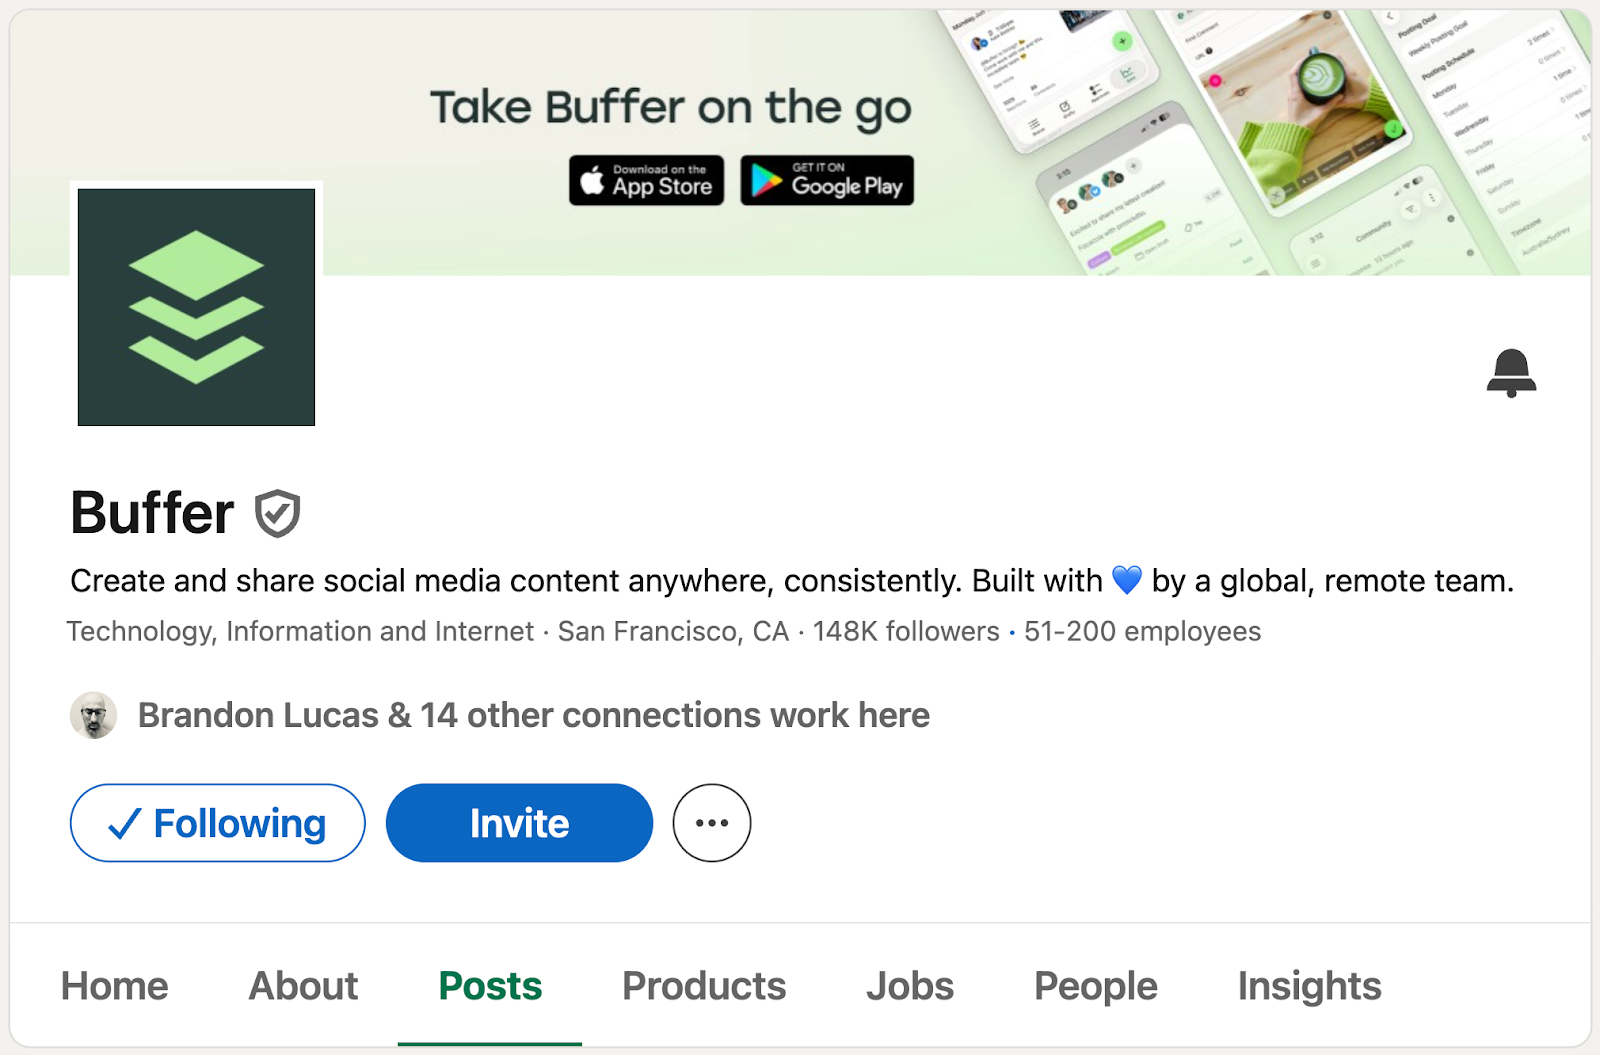Select the Get it on Google Play badge
The height and width of the screenshot is (1055, 1600).
click(826, 181)
